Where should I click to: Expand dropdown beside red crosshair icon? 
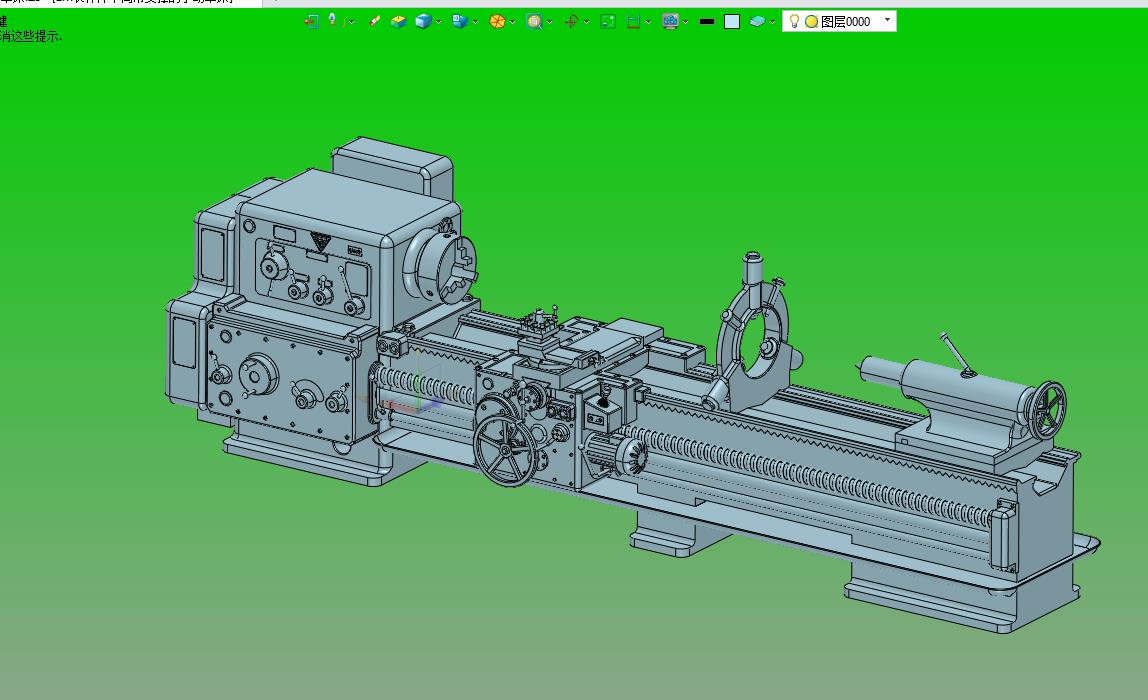[586, 22]
